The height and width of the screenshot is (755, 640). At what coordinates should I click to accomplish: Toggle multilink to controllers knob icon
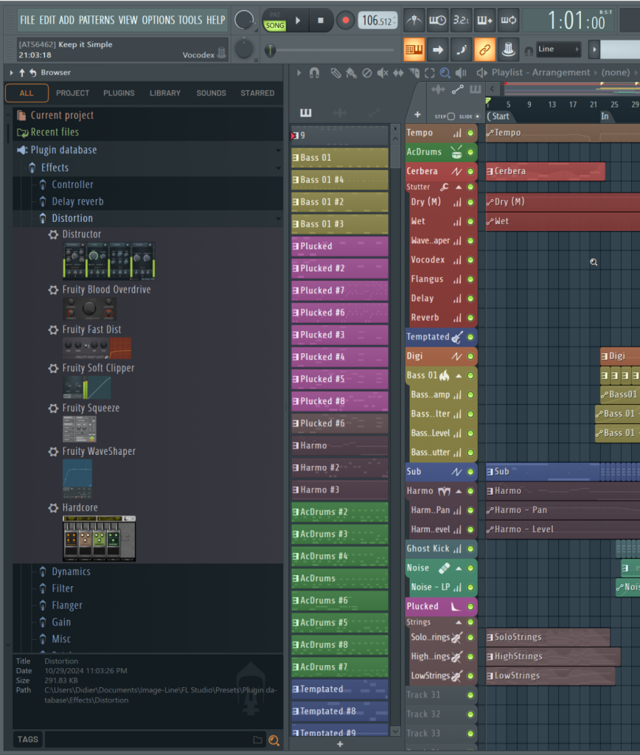508,49
